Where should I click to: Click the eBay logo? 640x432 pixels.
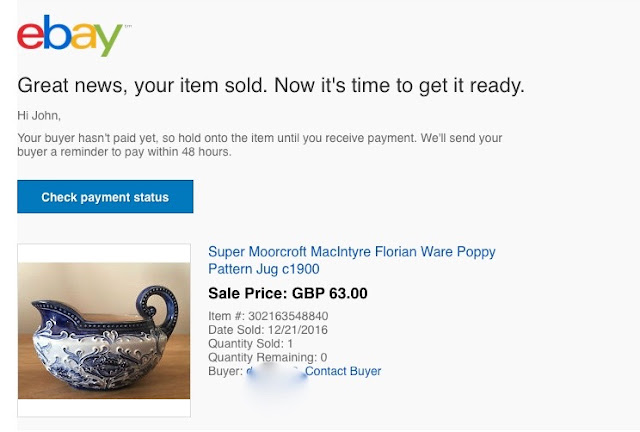click(71, 36)
